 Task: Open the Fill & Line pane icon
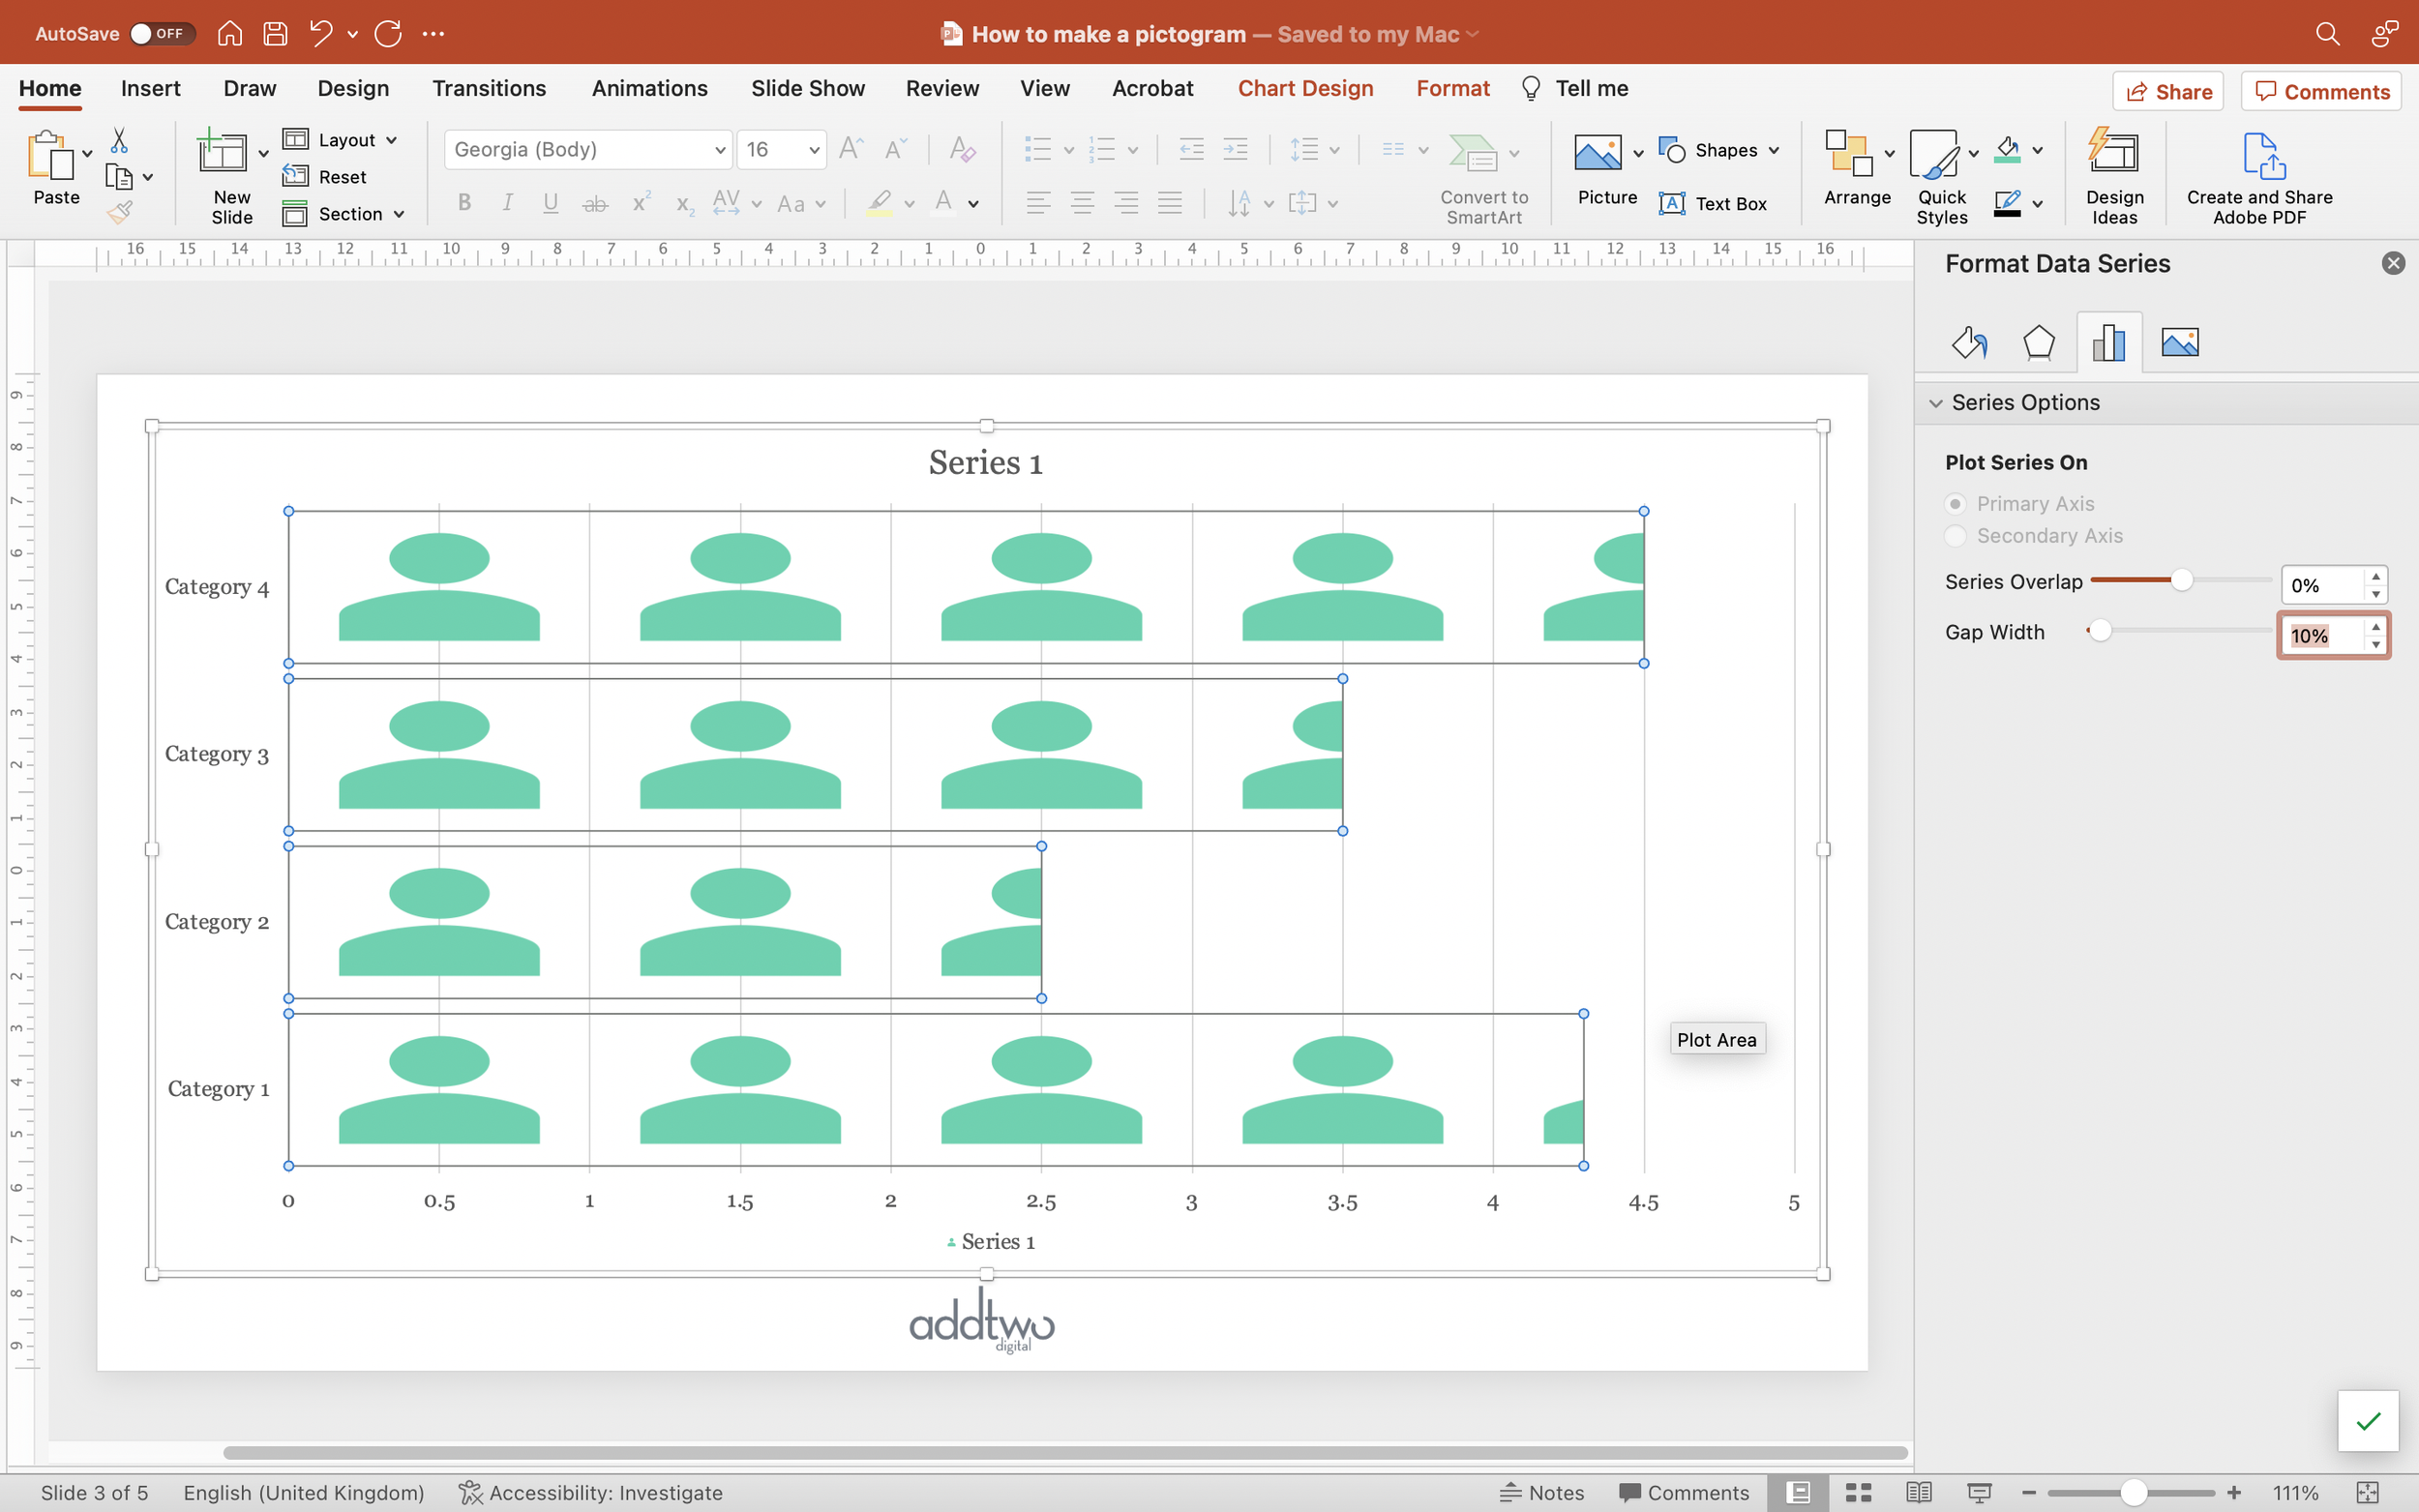(x=1969, y=343)
